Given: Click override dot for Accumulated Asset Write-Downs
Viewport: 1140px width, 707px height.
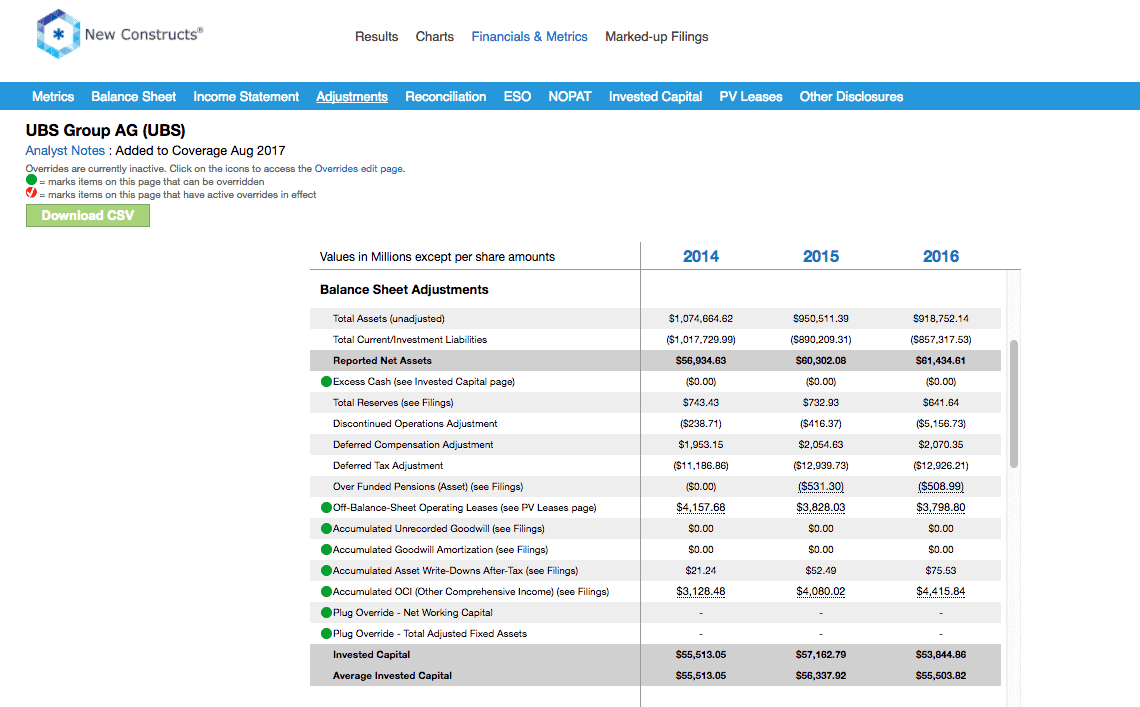Looking at the screenshot, I should click(326, 571).
